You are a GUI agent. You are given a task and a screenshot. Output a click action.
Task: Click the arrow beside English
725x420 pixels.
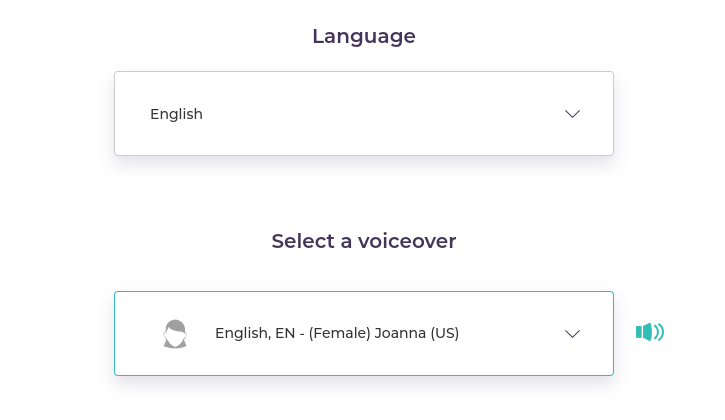[x=572, y=114]
